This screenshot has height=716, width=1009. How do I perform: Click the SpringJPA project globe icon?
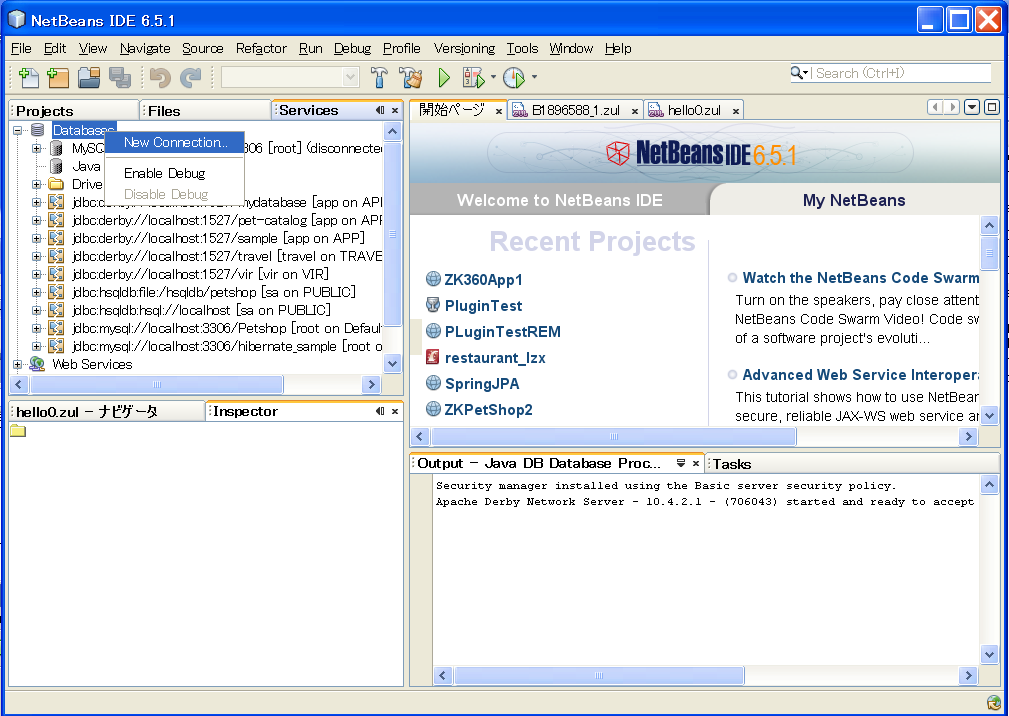(434, 383)
